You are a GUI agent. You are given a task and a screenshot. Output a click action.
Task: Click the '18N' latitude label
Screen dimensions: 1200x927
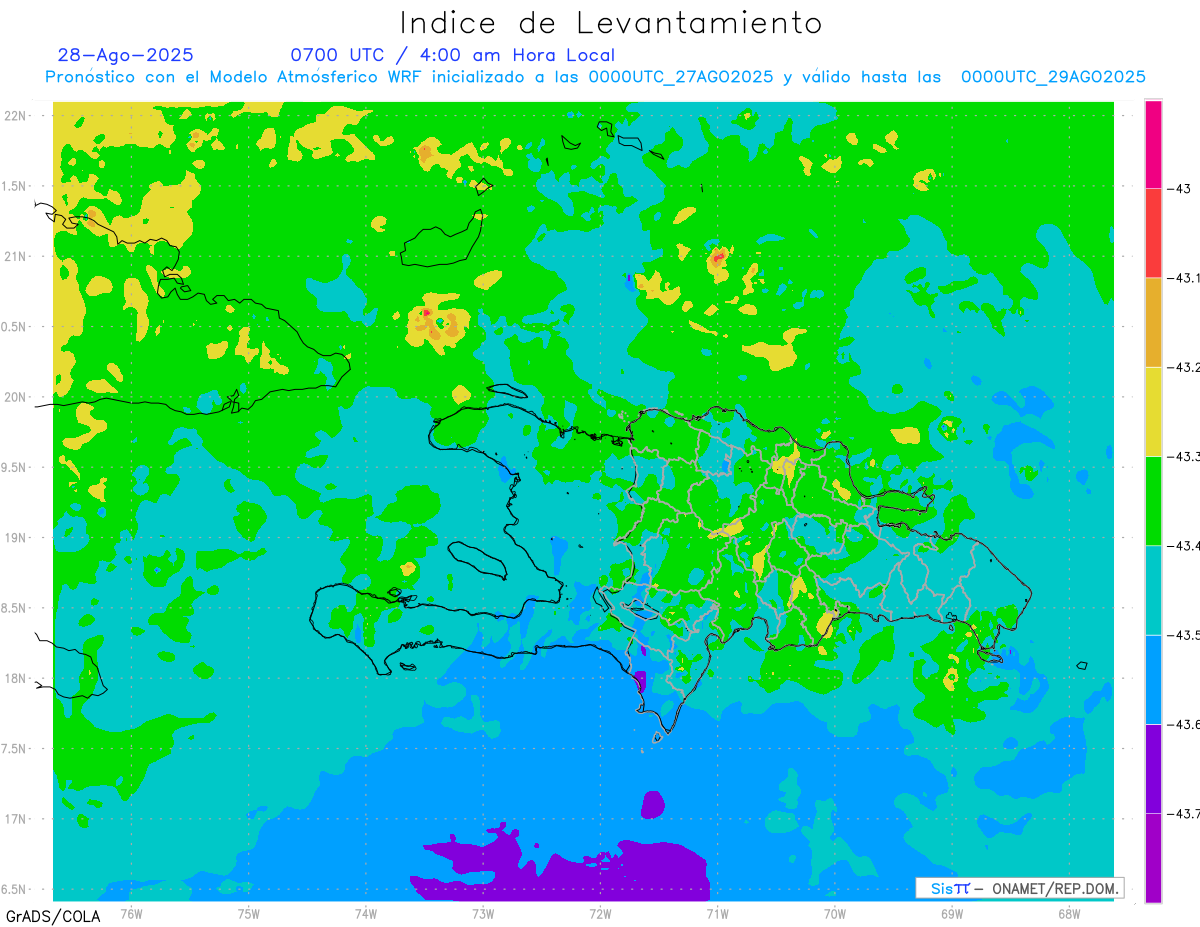click(16, 678)
